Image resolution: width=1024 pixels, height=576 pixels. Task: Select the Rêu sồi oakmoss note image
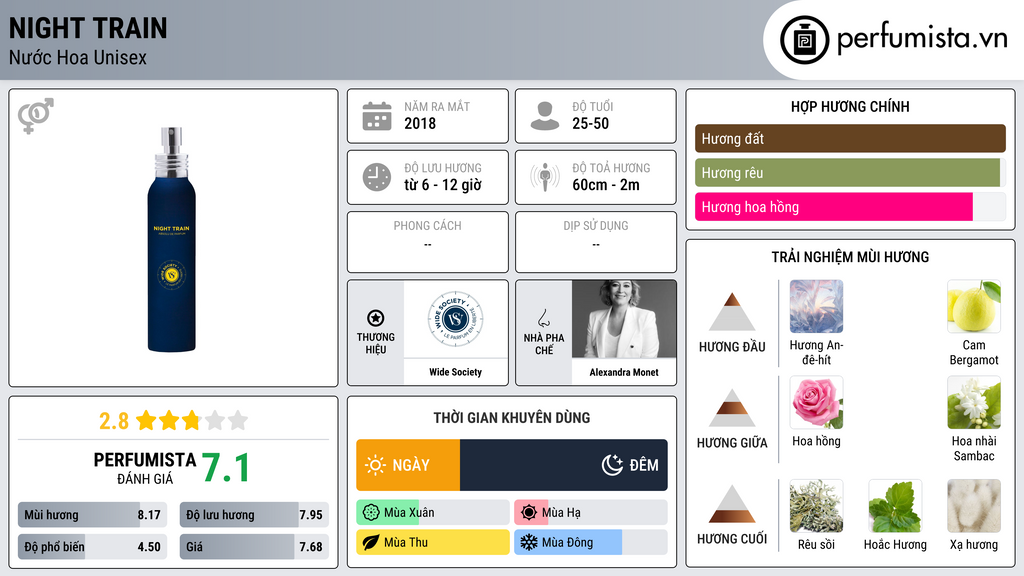[816, 506]
